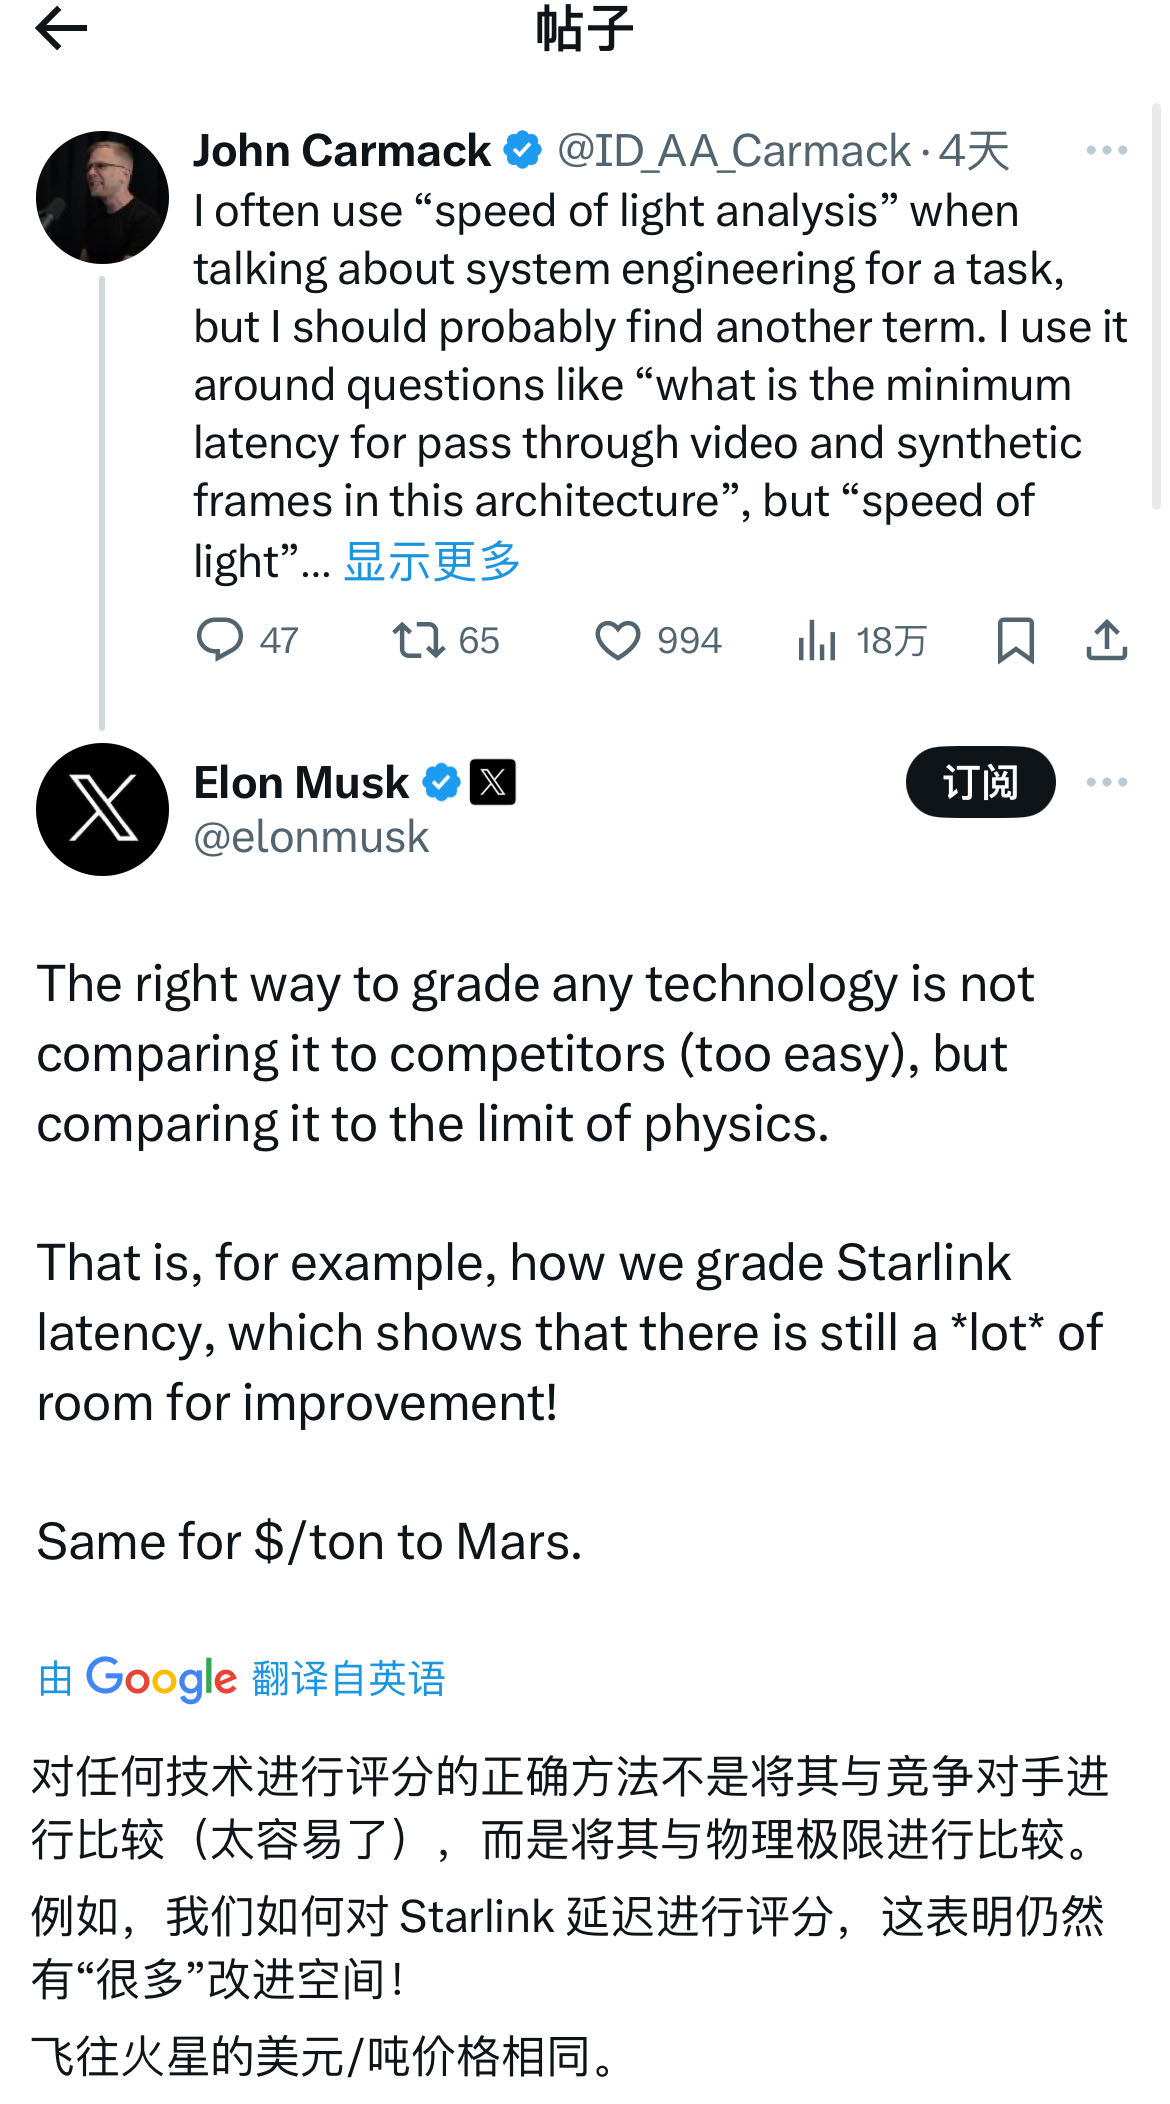
Task: Open reply comments on Carmack's post
Action: (247, 640)
